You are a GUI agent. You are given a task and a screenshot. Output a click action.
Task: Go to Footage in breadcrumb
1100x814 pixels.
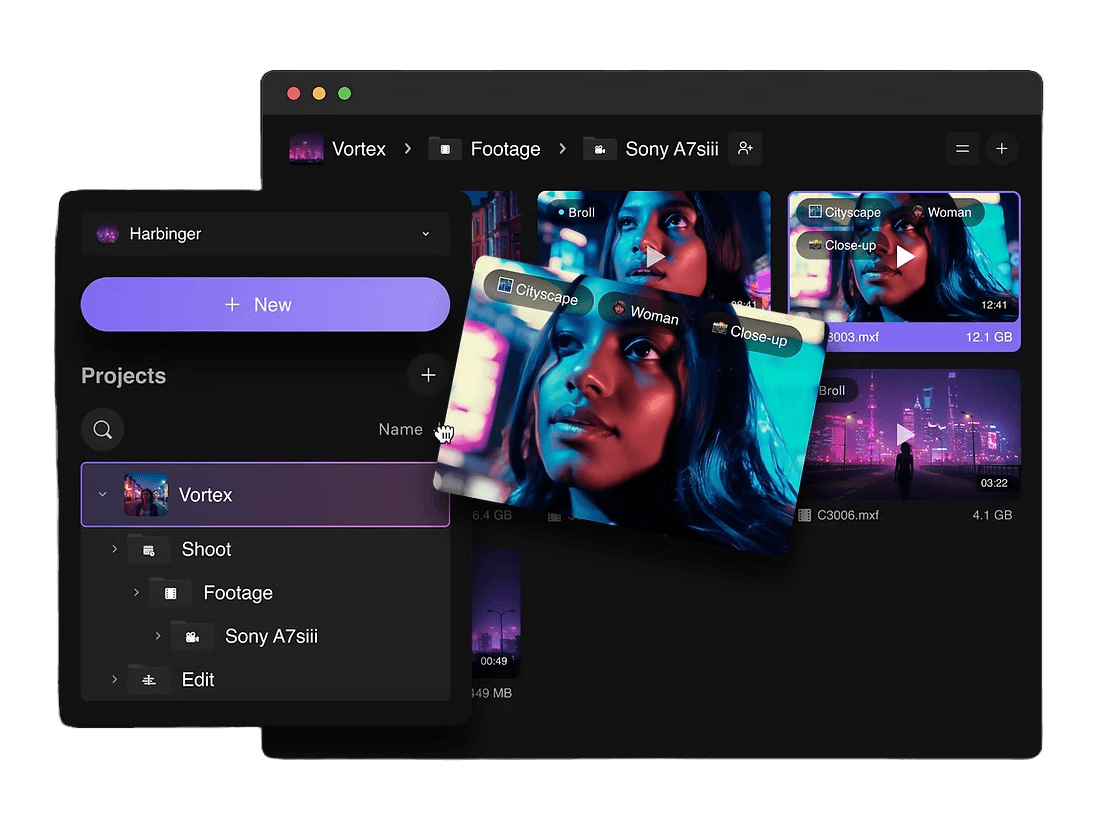[505, 149]
